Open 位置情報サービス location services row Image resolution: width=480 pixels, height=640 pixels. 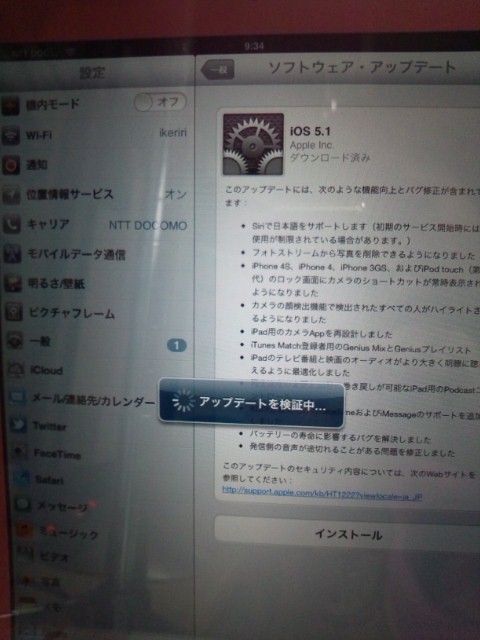point(97,195)
